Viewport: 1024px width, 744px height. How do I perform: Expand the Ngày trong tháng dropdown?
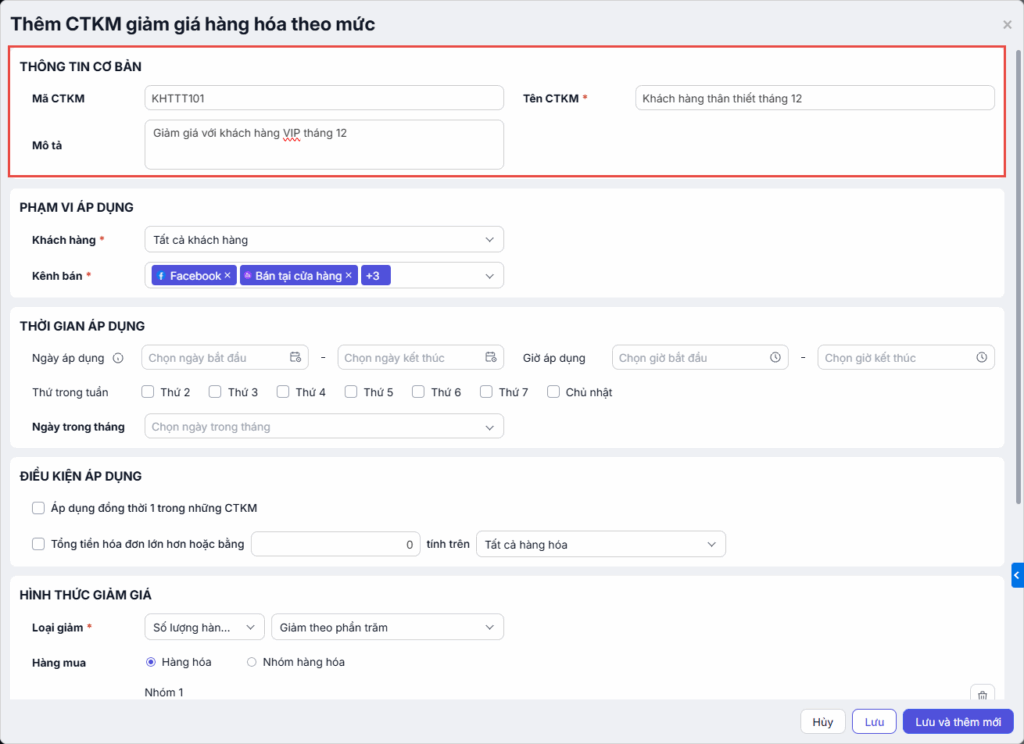pos(324,427)
